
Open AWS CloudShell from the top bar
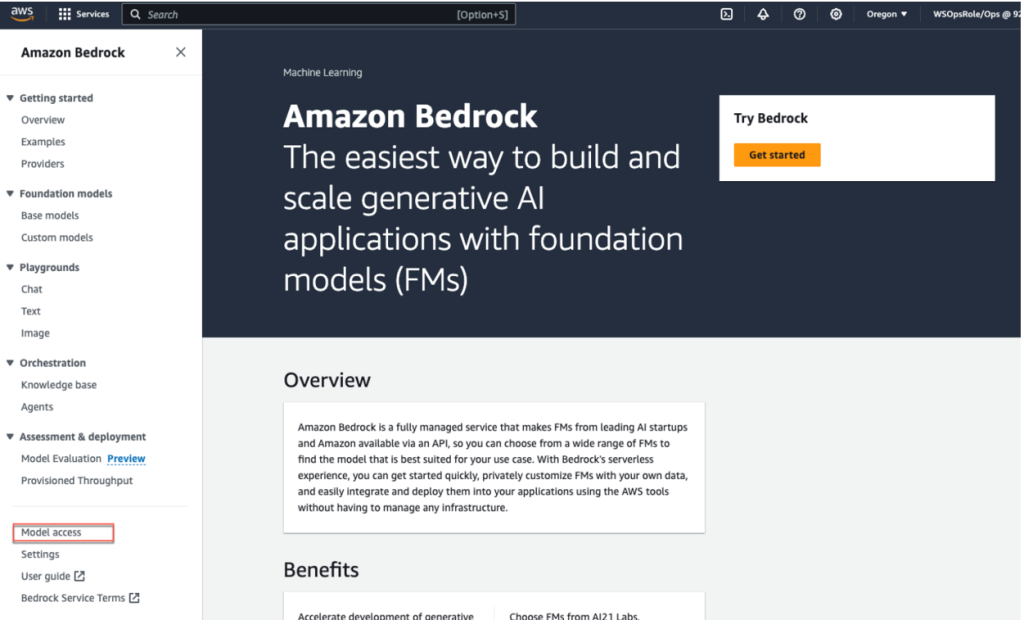(725, 14)
